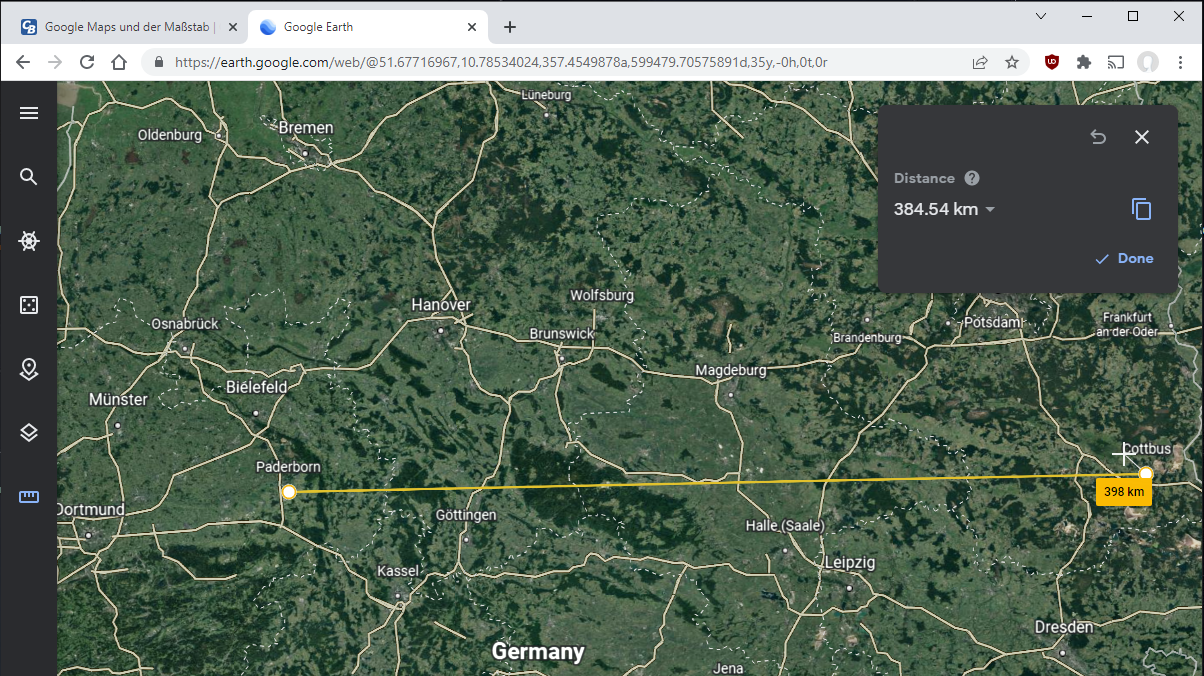Click the Brandenburg city label

coord(868,338)
